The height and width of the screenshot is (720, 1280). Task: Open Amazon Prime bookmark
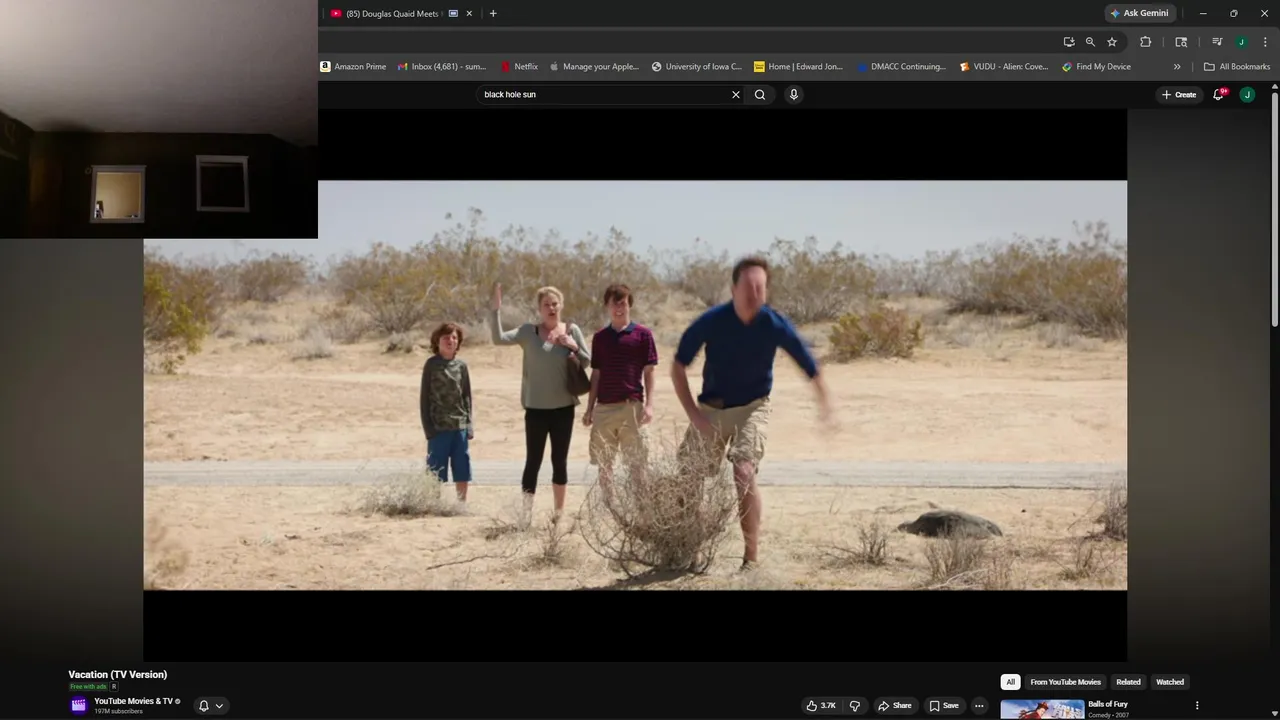[353, 67]
